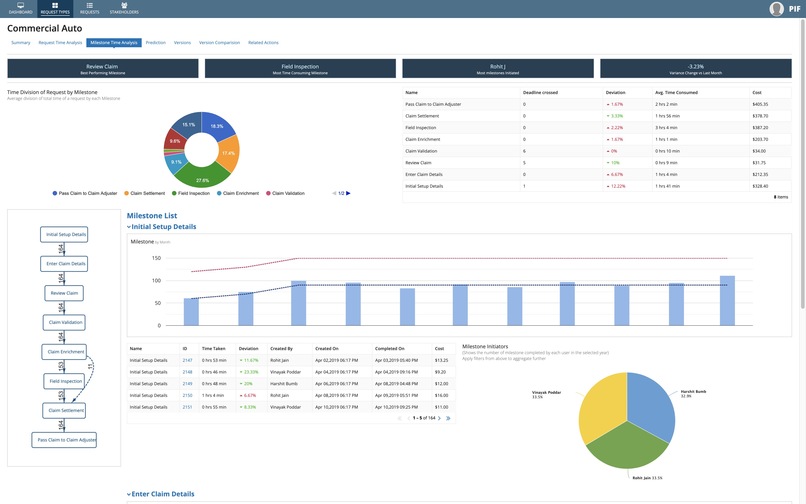Image resolution: width=806 pixels, height=504 pixels.
Task: Open the Related Actions tab
Action: [x=263, y=43]
